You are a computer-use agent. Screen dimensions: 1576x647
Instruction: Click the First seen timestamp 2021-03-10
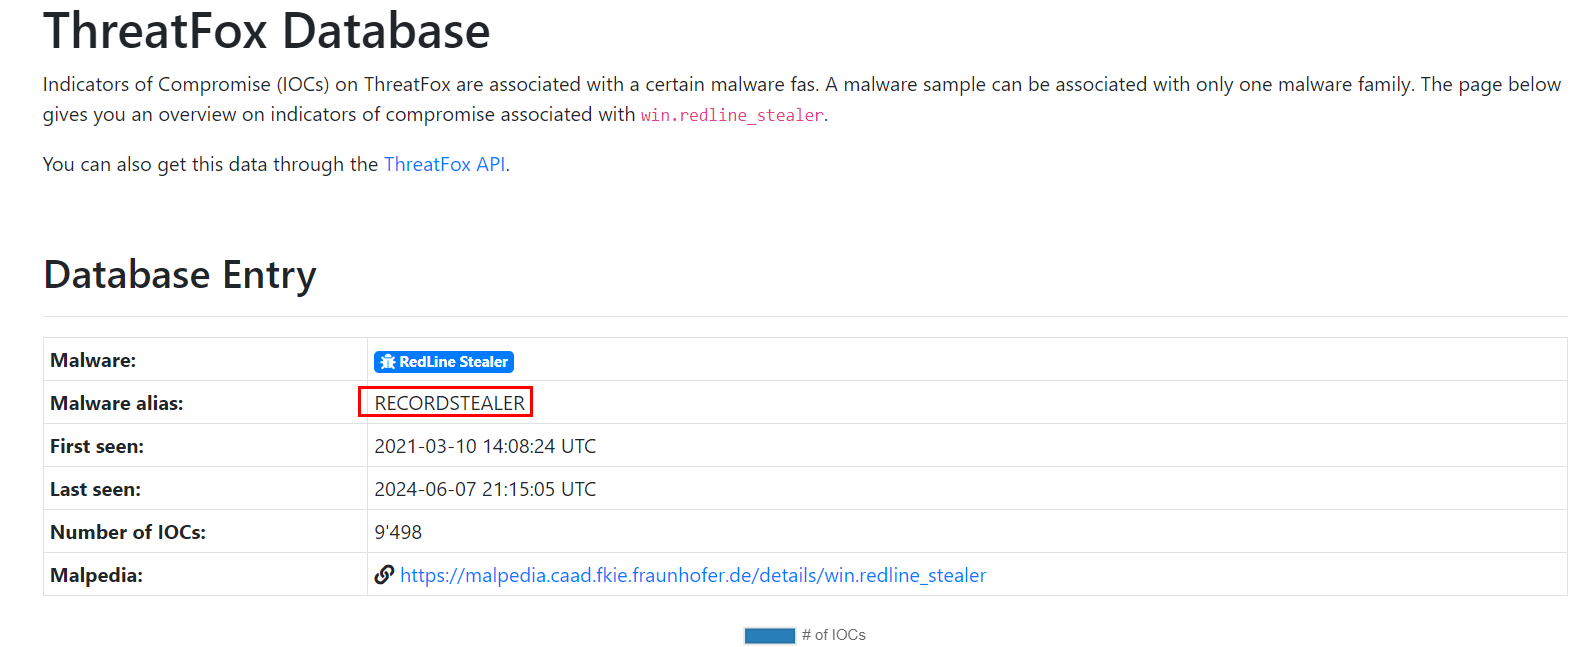click(x=485, y=447)
